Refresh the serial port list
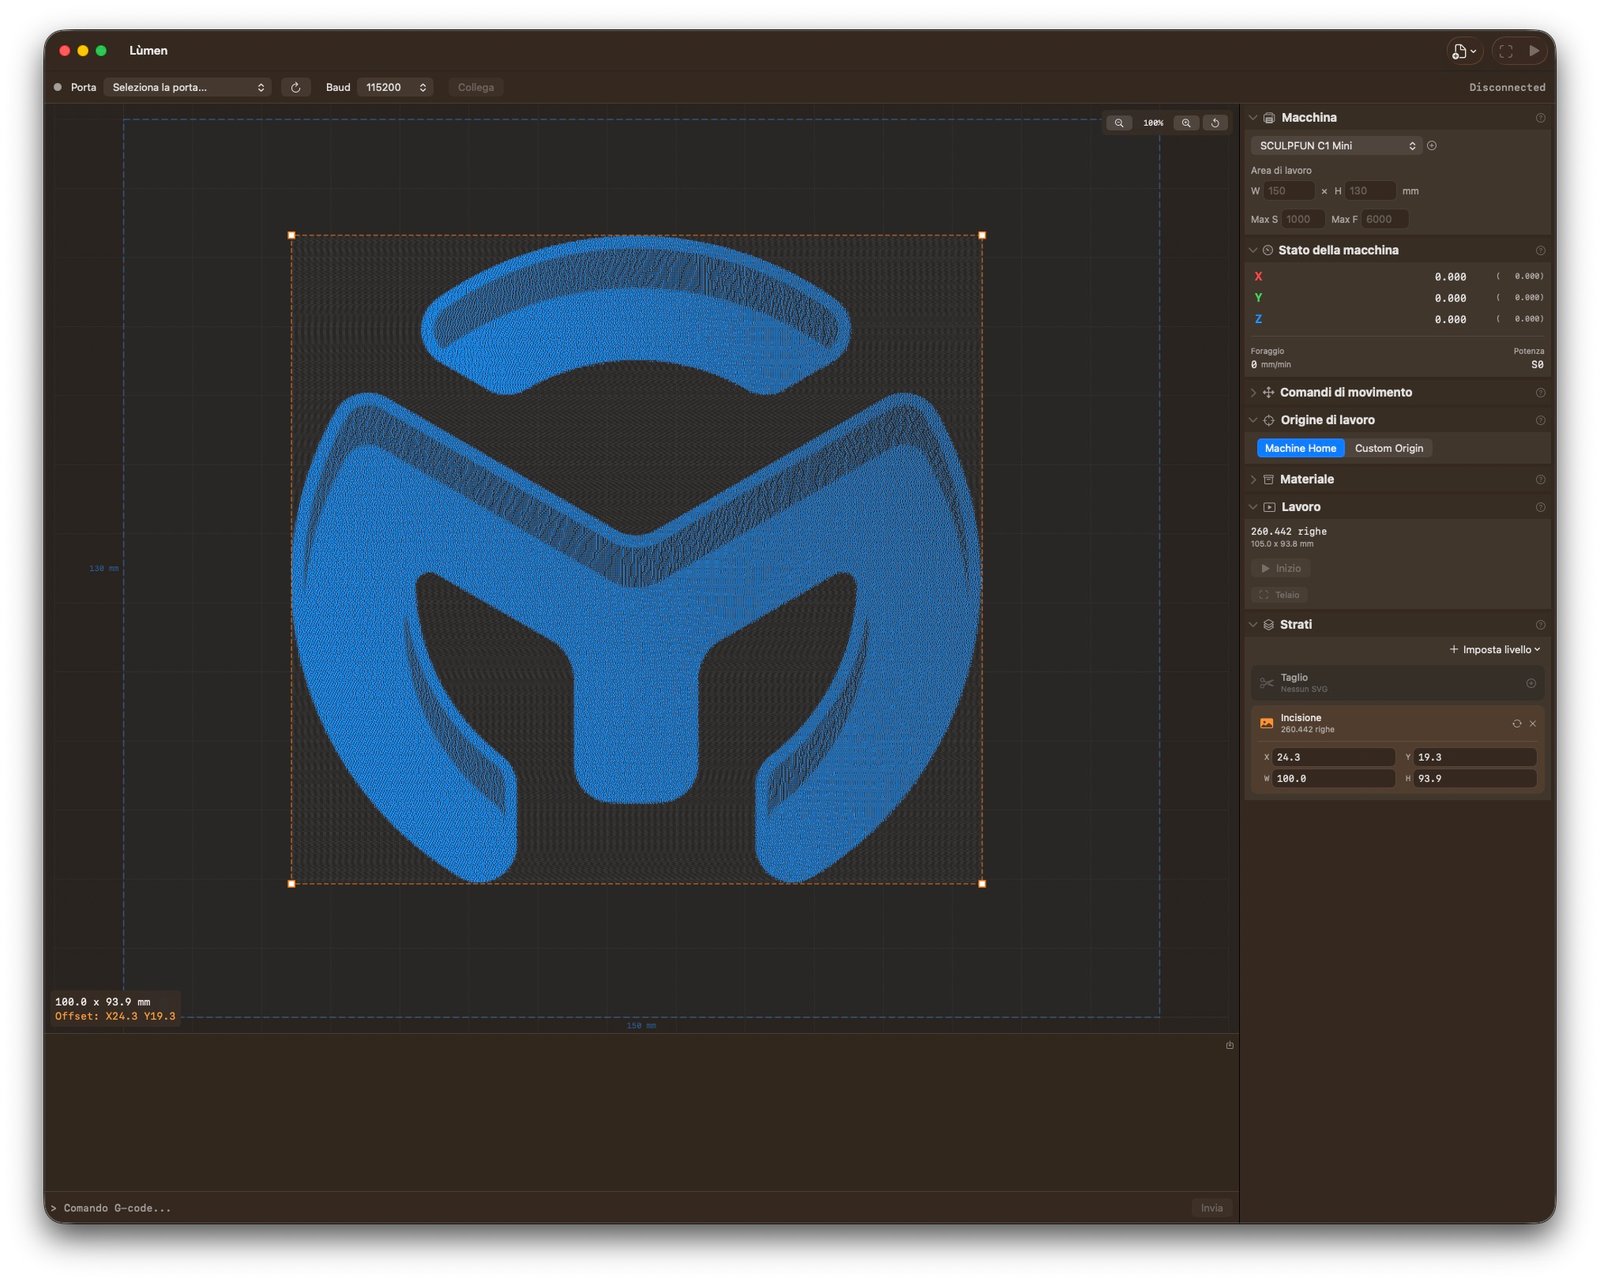 pyautogui.click(x=296, y=88)
